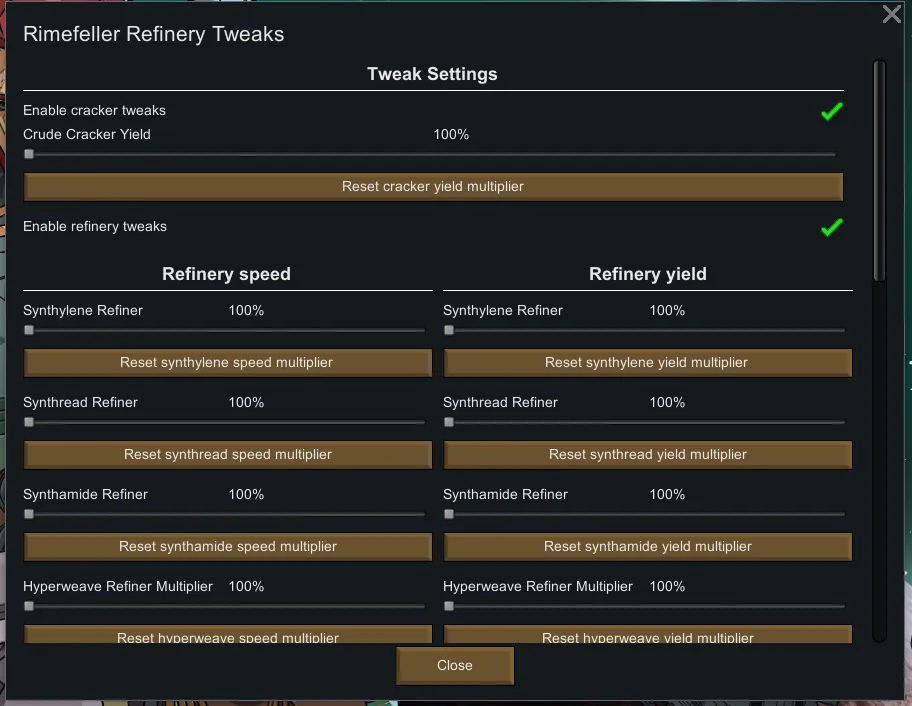Screen dimensions: 912x706
Task: Reset the synthamide yield multiplier
Action: click(647, 547)
